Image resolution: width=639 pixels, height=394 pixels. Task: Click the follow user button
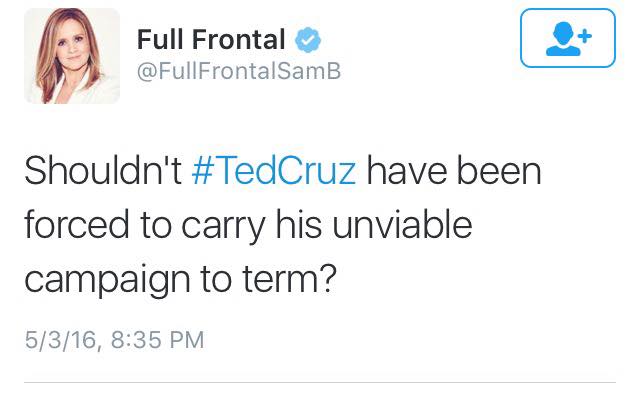point(568,38)
